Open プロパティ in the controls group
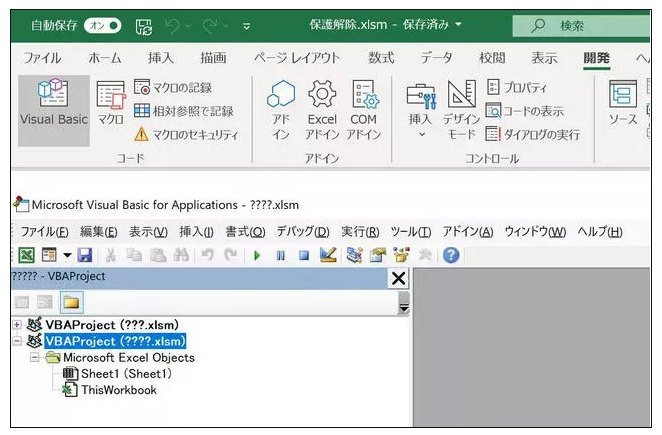Viewport: 662px width, 435px height. pos(516,87)
